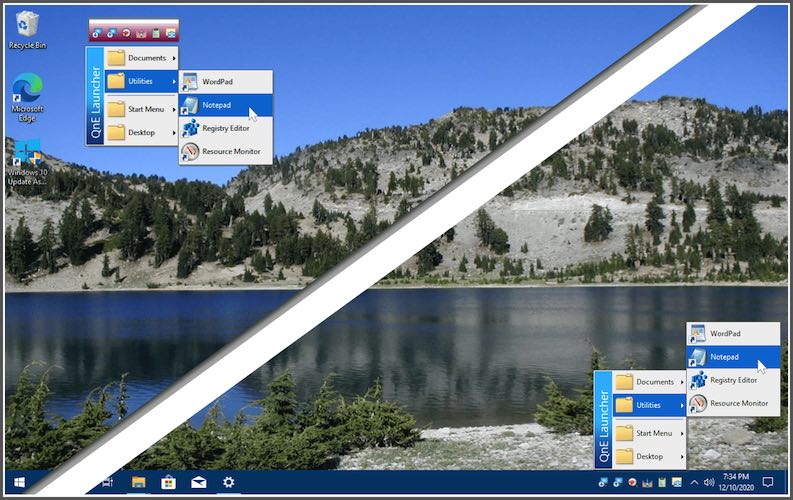This screenshot has width=793, height=500.
Task: Click the red round icon on the floating toolbar
Action: (127, 33)
